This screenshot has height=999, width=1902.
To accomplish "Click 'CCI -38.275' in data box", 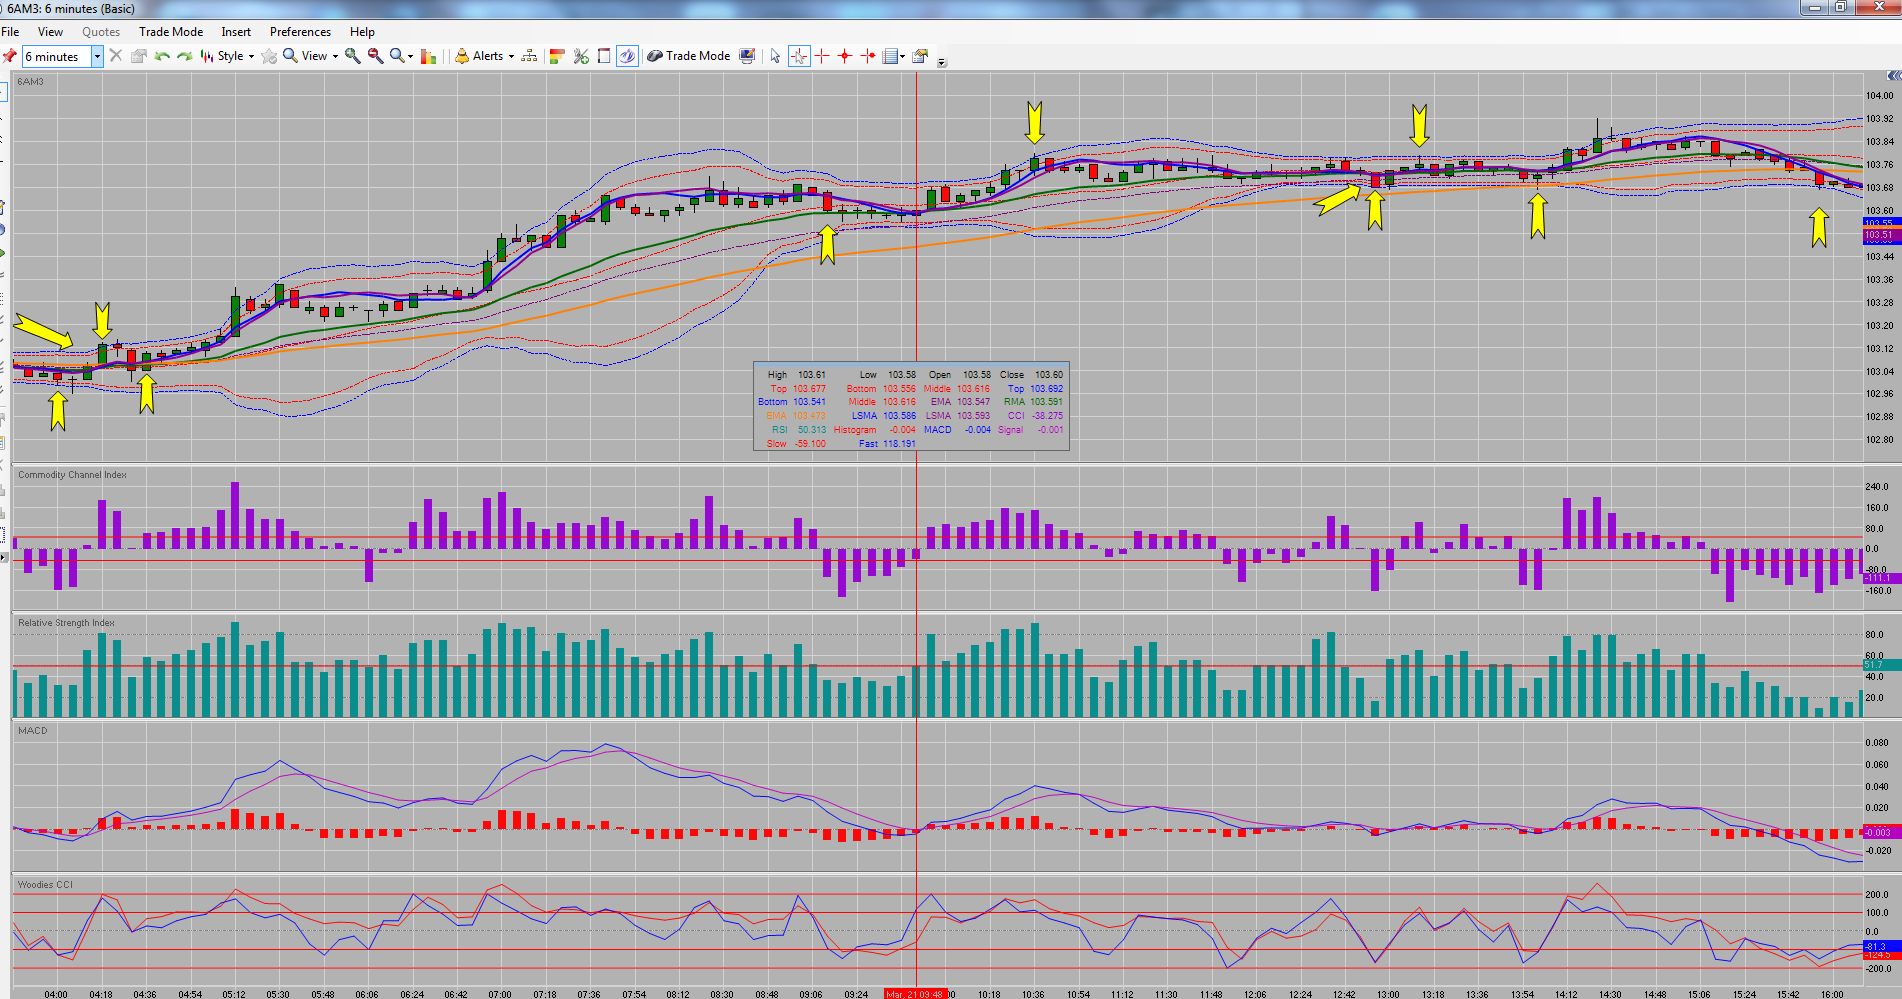I will (x=1035, y=416).
